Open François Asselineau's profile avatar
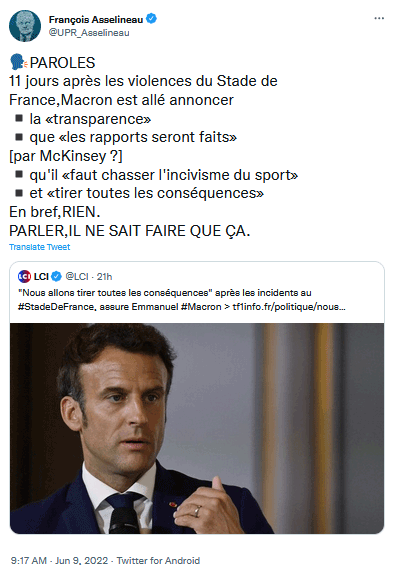Image resolution: width=394 pixels, height=573 pixels. click(25, 26)
